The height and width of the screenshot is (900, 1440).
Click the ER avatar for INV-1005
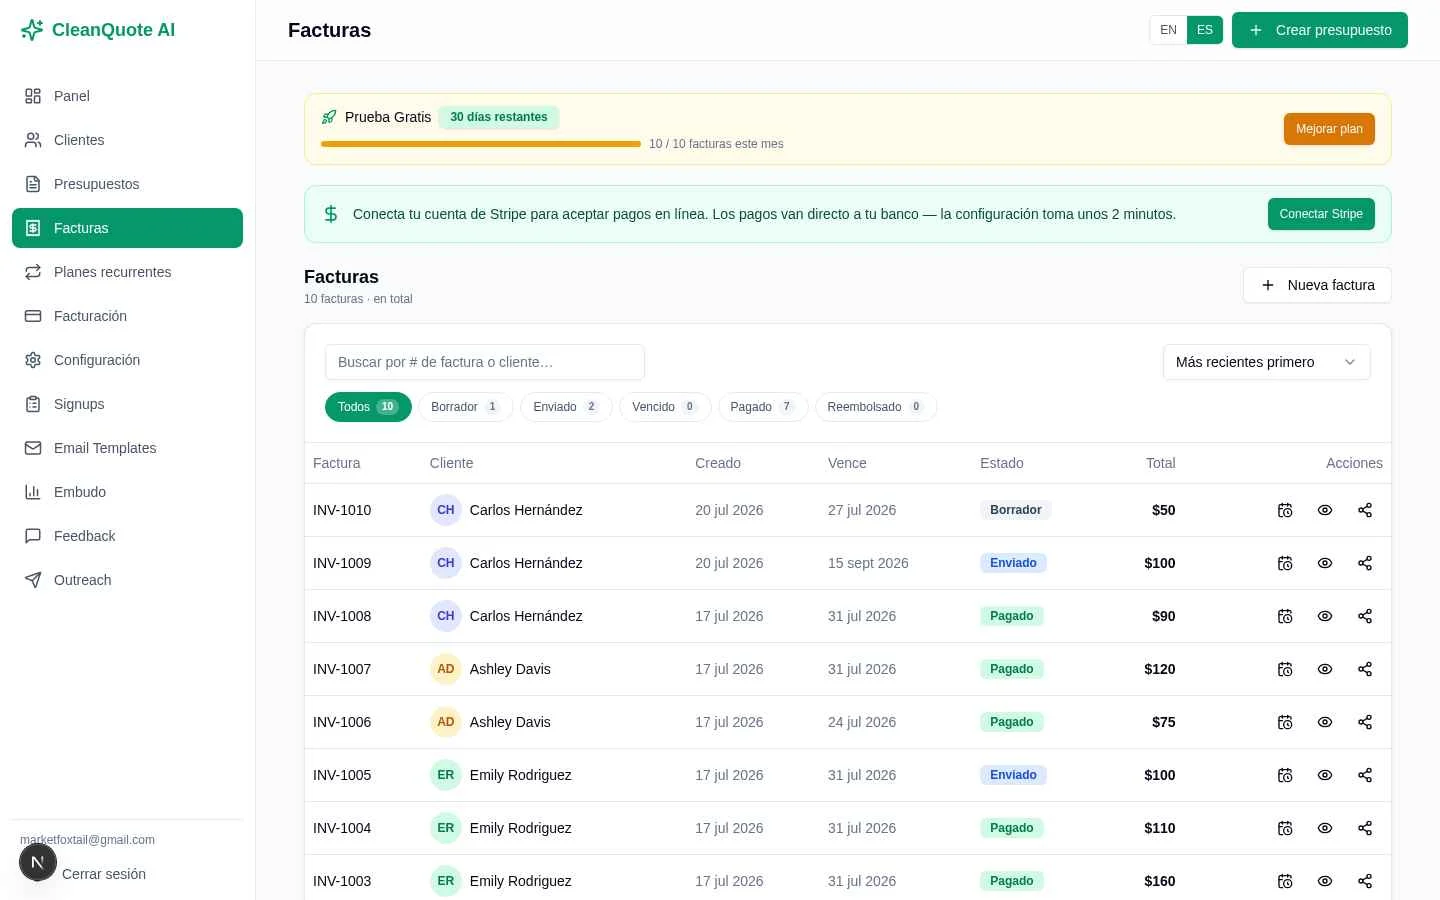coord(446,775)
